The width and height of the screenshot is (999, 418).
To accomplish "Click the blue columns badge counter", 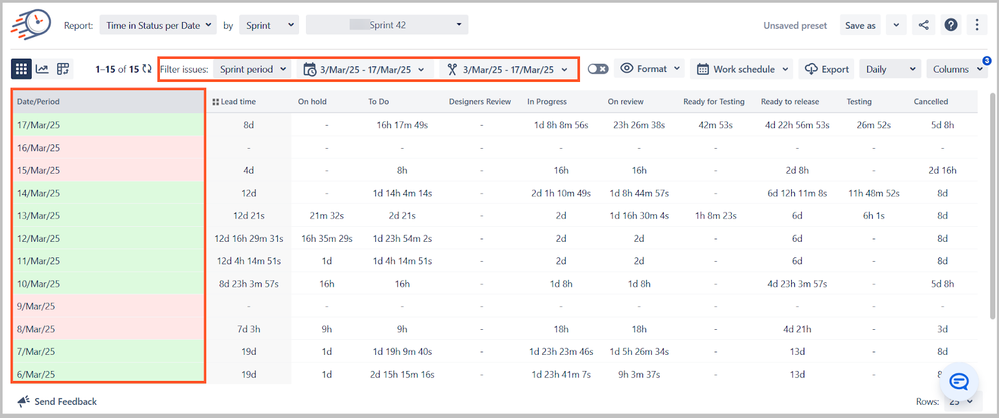I will [986, 61].
